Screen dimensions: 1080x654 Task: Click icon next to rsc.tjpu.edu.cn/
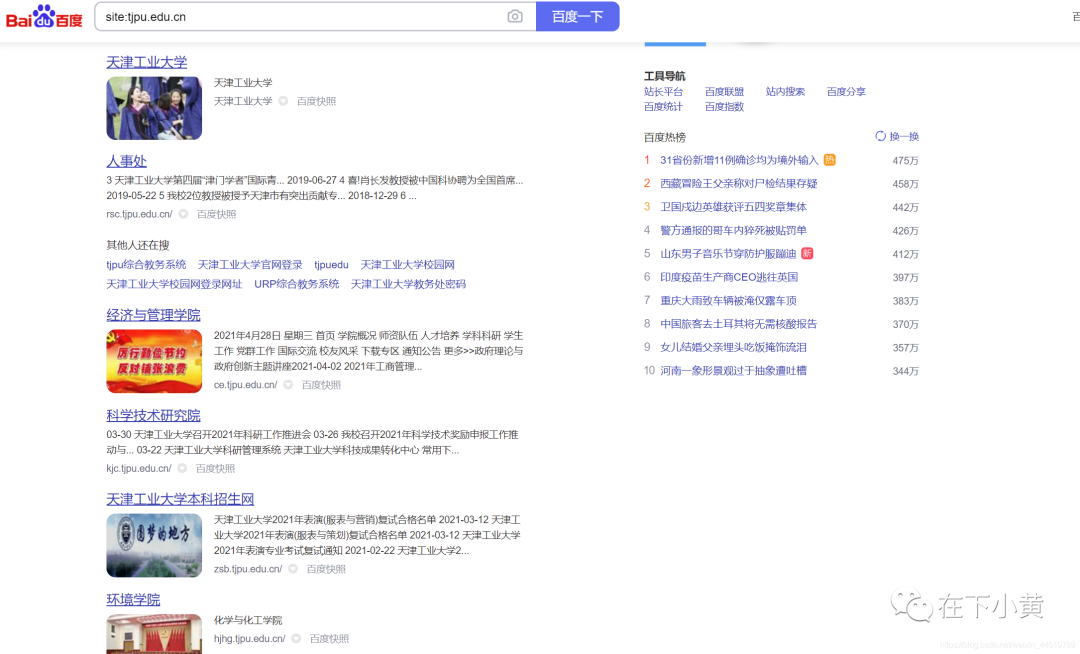pyautogui.click(x=183, y=214)
